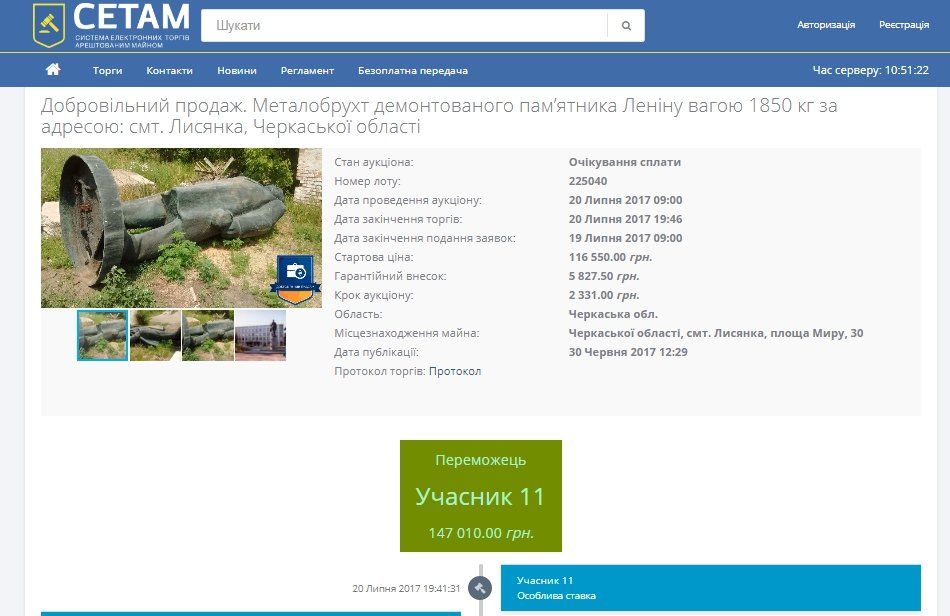Click the Реєстрація link
This screenshot has height=616, width=950.
tap(903, 24)
